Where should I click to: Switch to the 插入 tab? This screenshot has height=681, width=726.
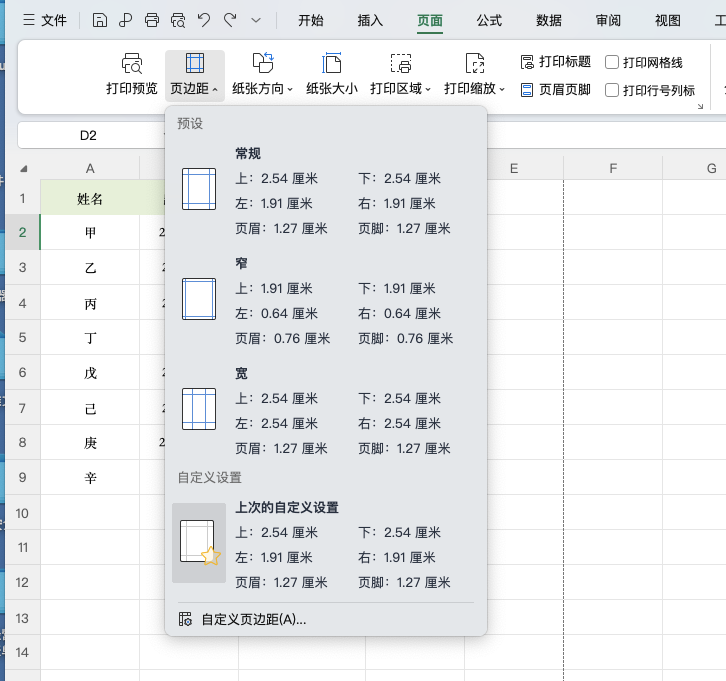[x=370, y=20]
